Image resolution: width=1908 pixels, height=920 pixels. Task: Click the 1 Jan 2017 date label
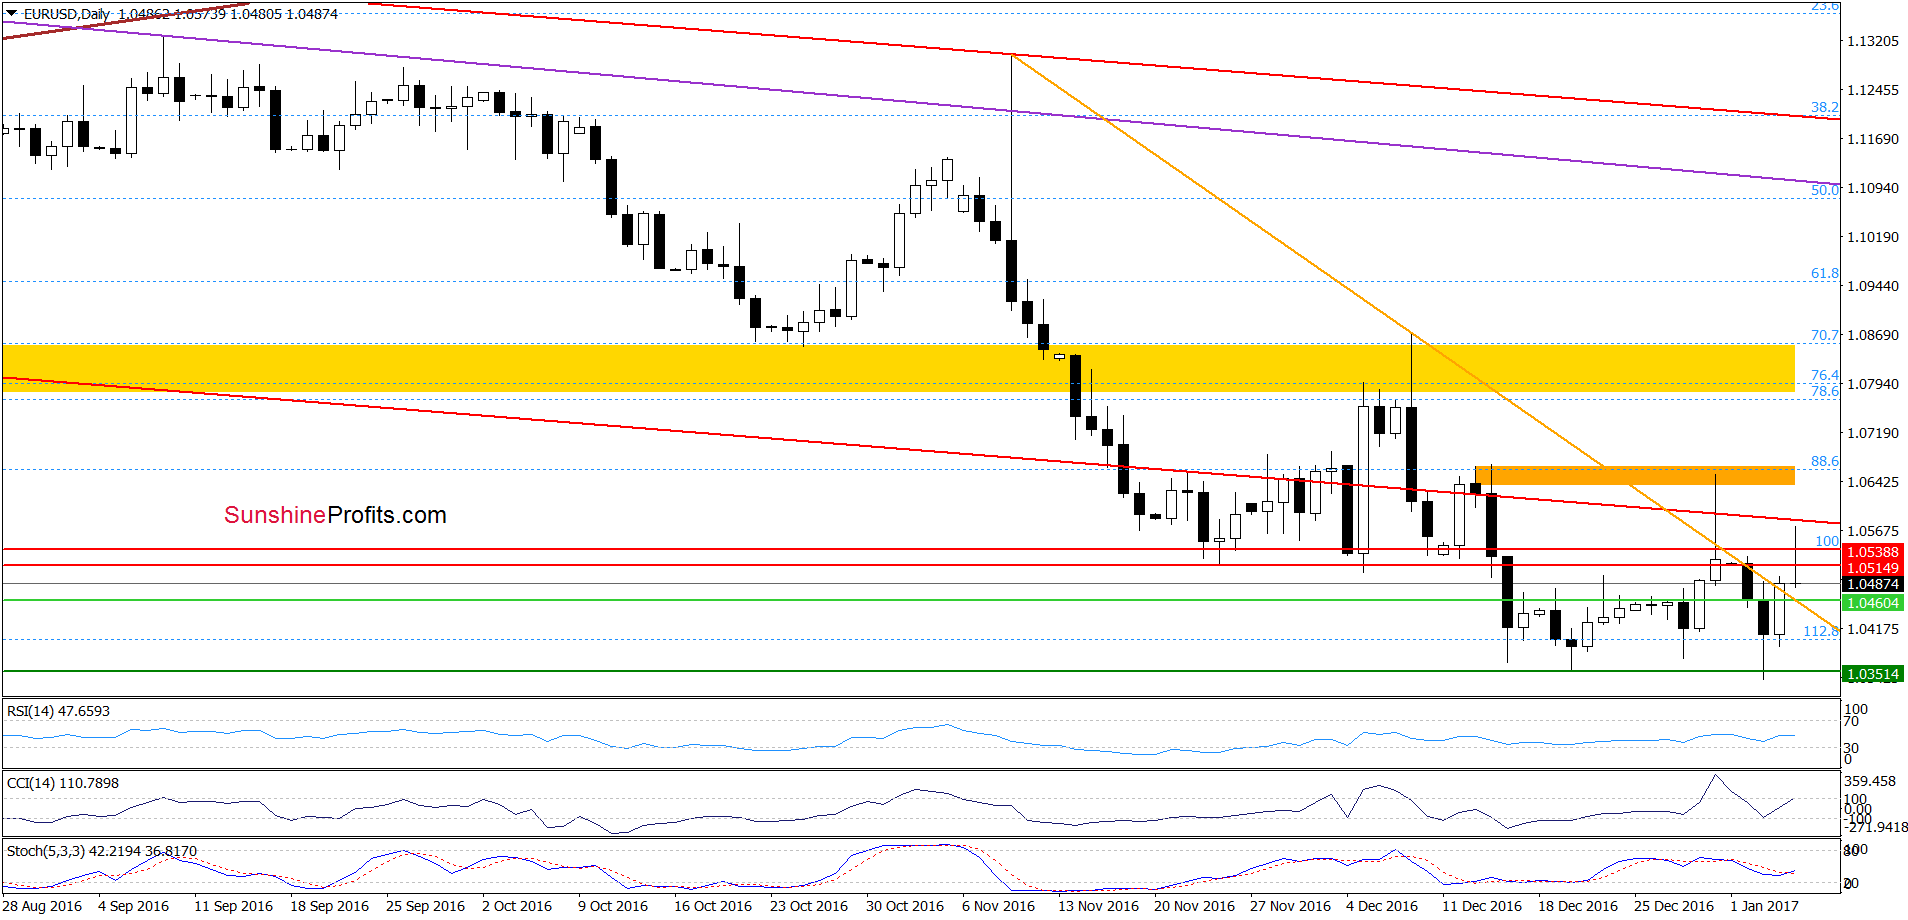1765,906
